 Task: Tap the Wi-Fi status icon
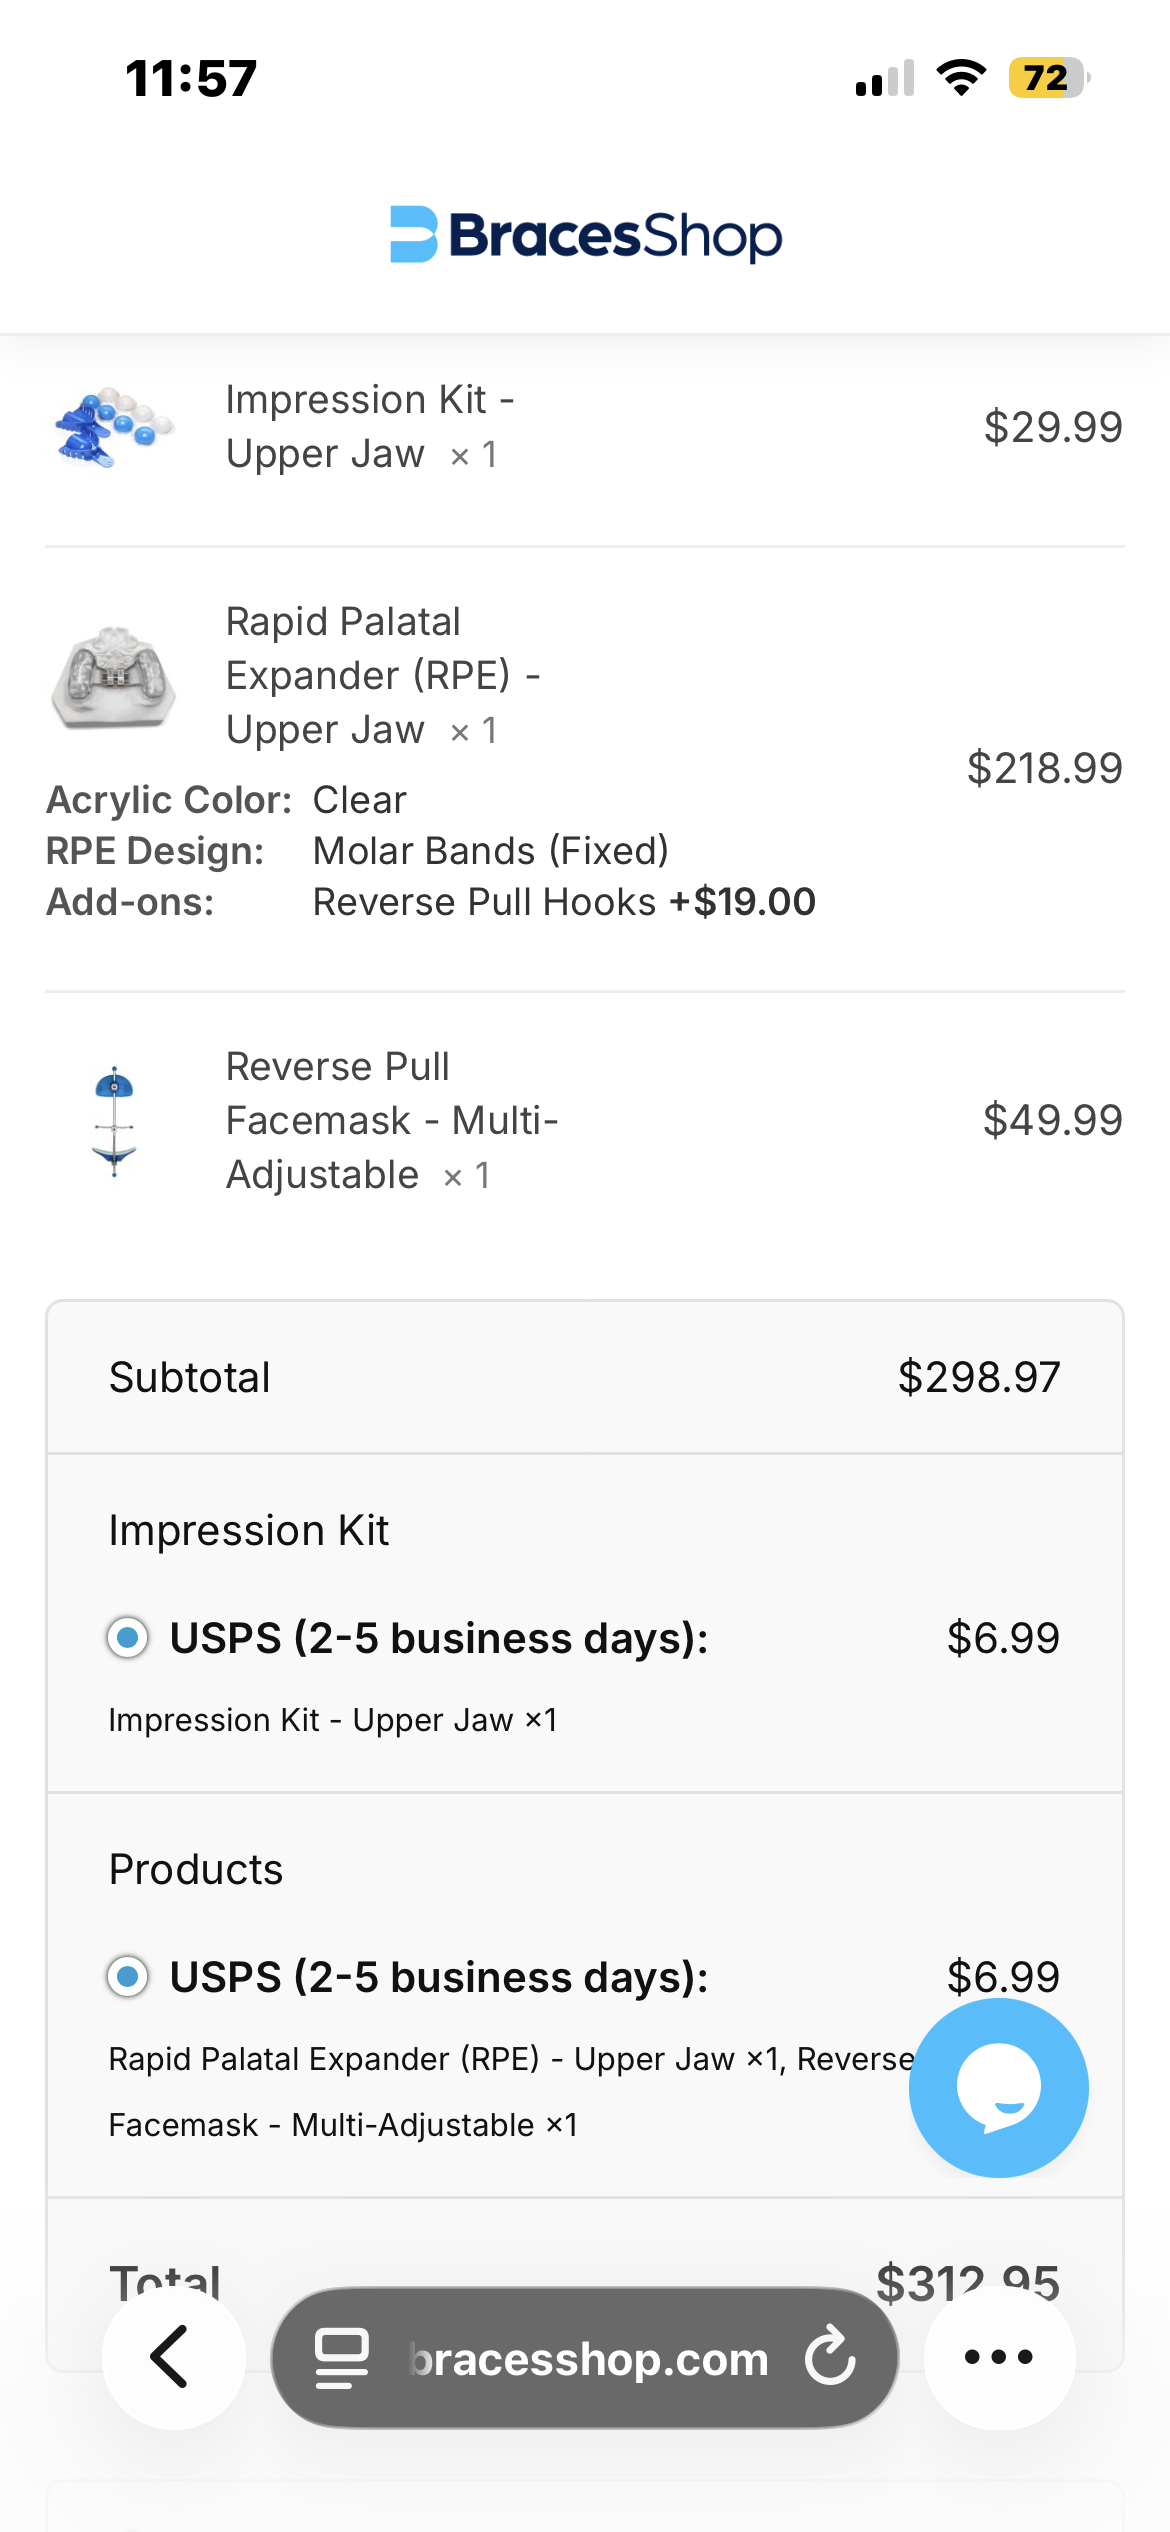961,78
